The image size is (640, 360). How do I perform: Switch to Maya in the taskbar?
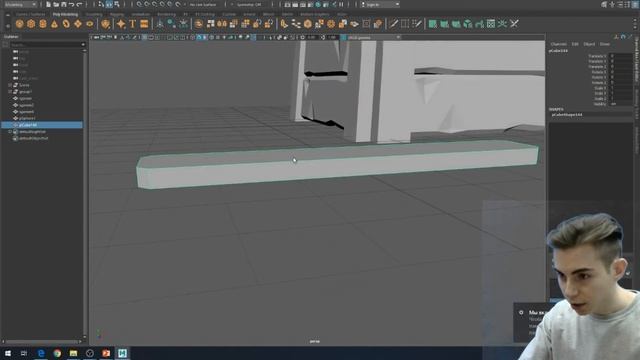pos(122,353)
